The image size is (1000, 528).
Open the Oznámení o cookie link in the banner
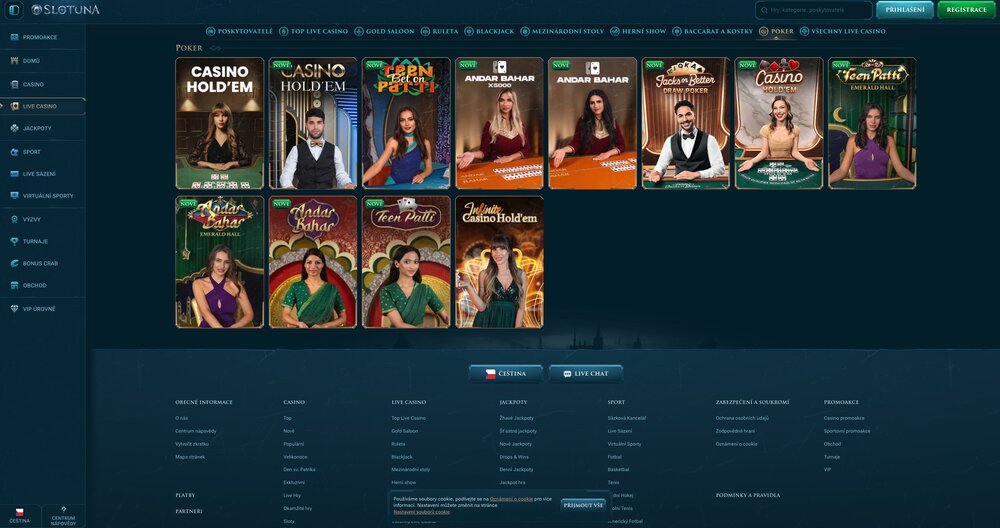511,499
